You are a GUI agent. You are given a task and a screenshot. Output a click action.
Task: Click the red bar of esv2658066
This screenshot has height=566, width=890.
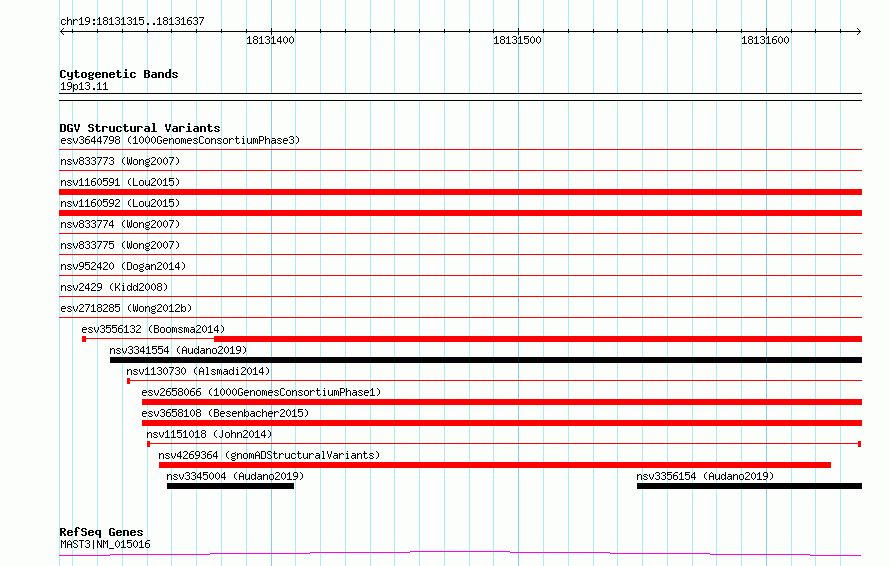pyautogui.click(x=502, y=402)
